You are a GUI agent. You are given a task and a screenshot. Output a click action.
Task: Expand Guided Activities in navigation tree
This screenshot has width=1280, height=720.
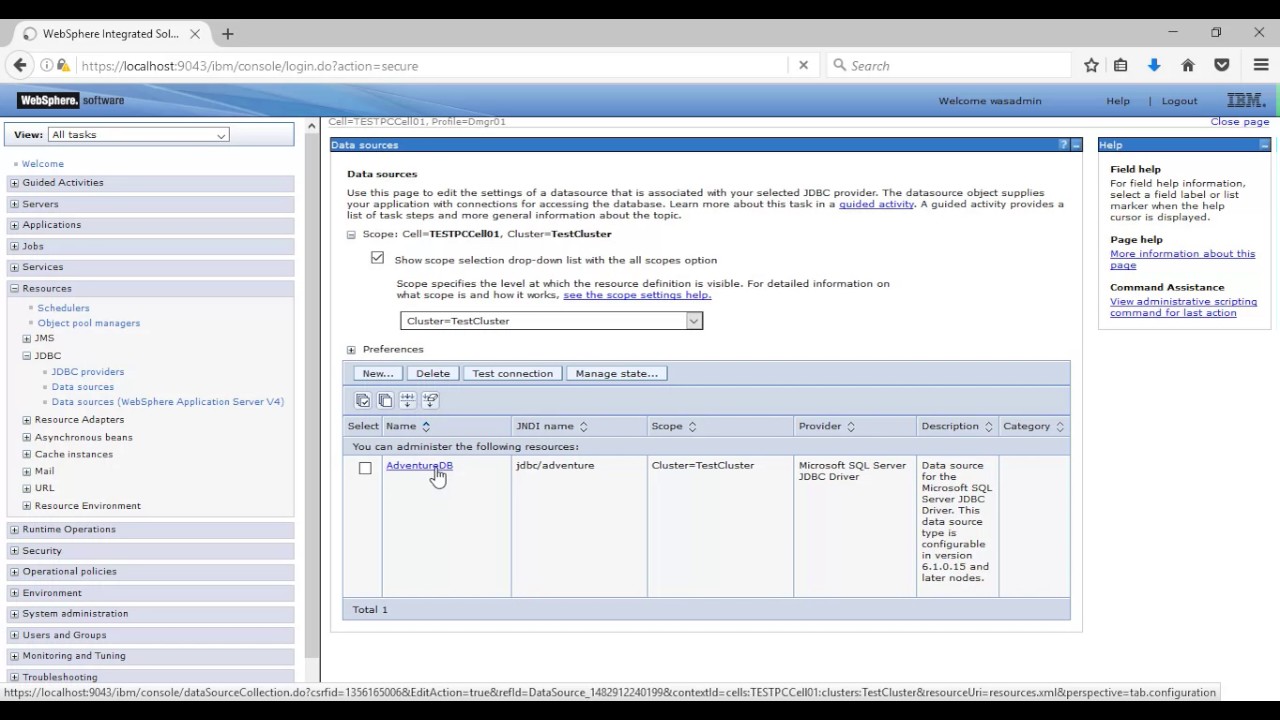14,183
